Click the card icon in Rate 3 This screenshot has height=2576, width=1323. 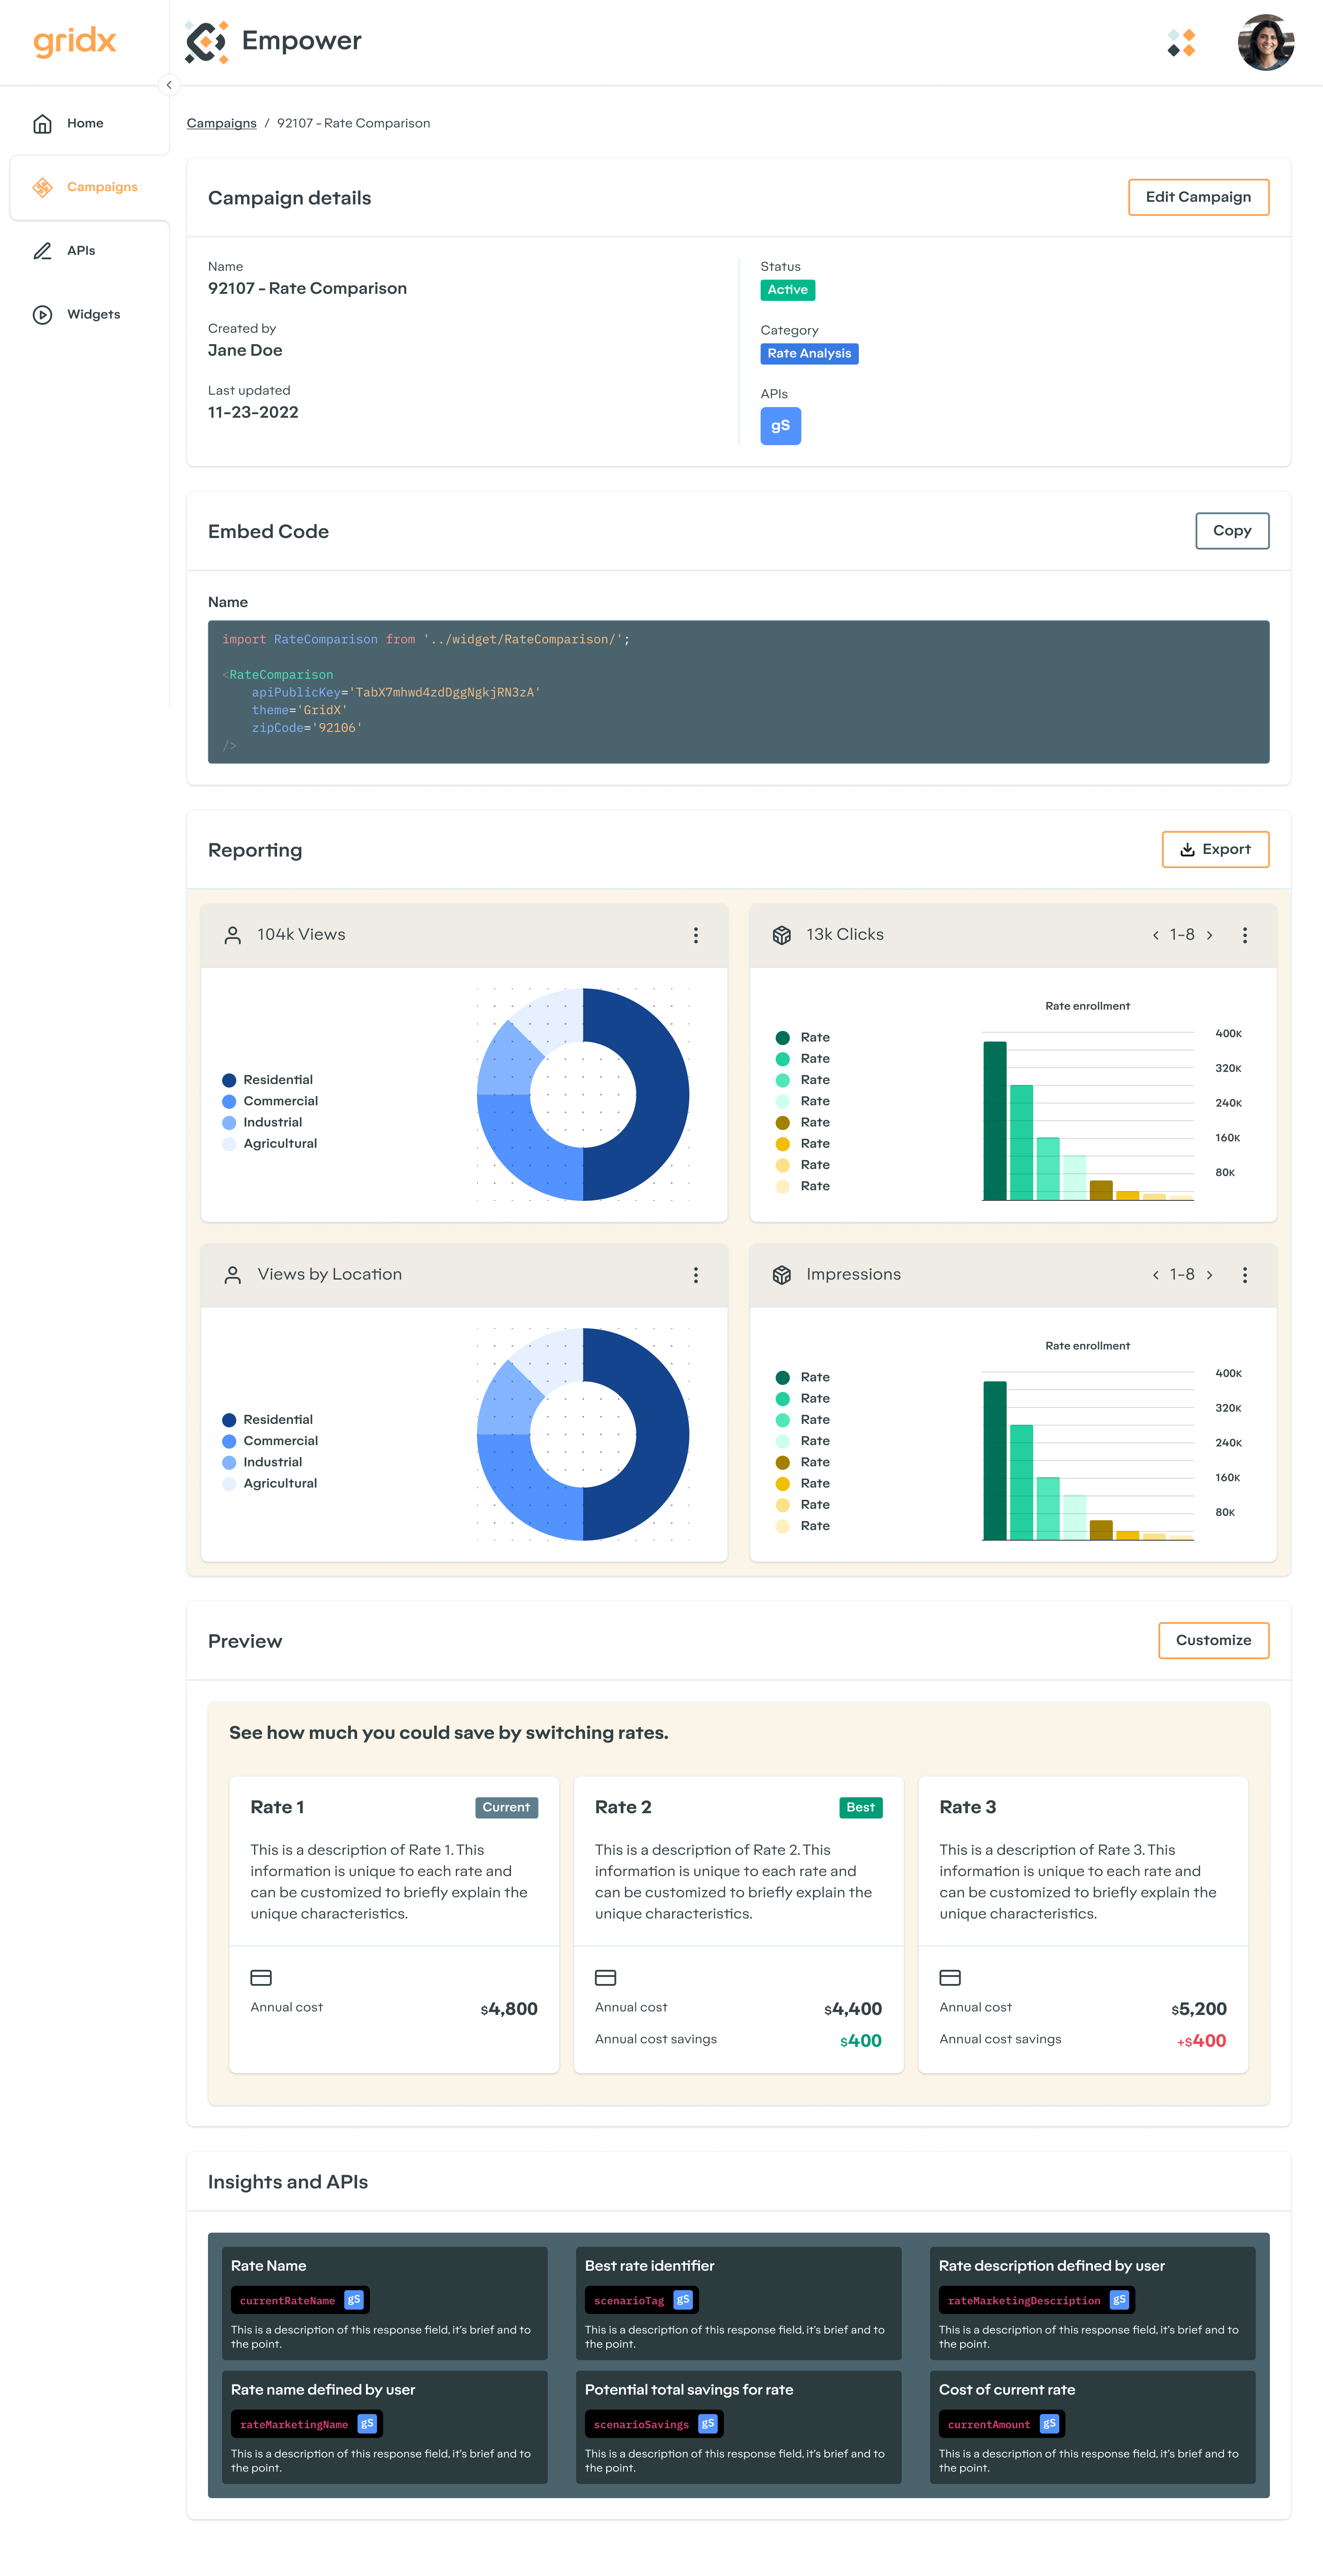click(x=950, y=1977)
